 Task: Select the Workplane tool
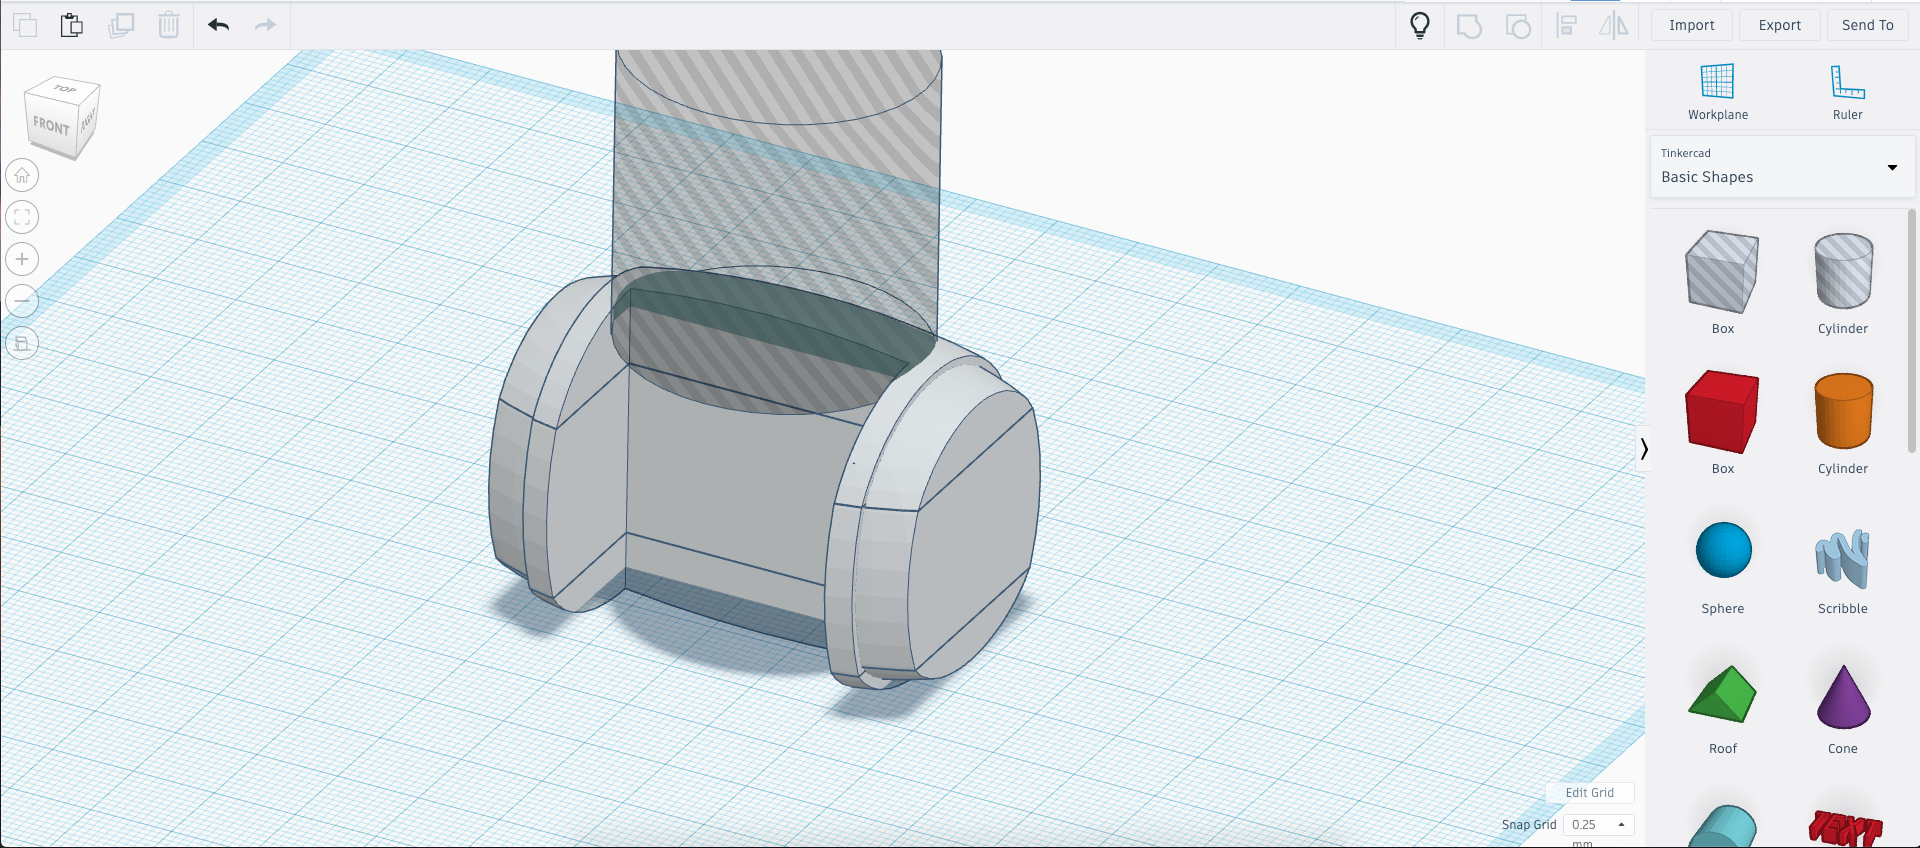pos(1717,92)
